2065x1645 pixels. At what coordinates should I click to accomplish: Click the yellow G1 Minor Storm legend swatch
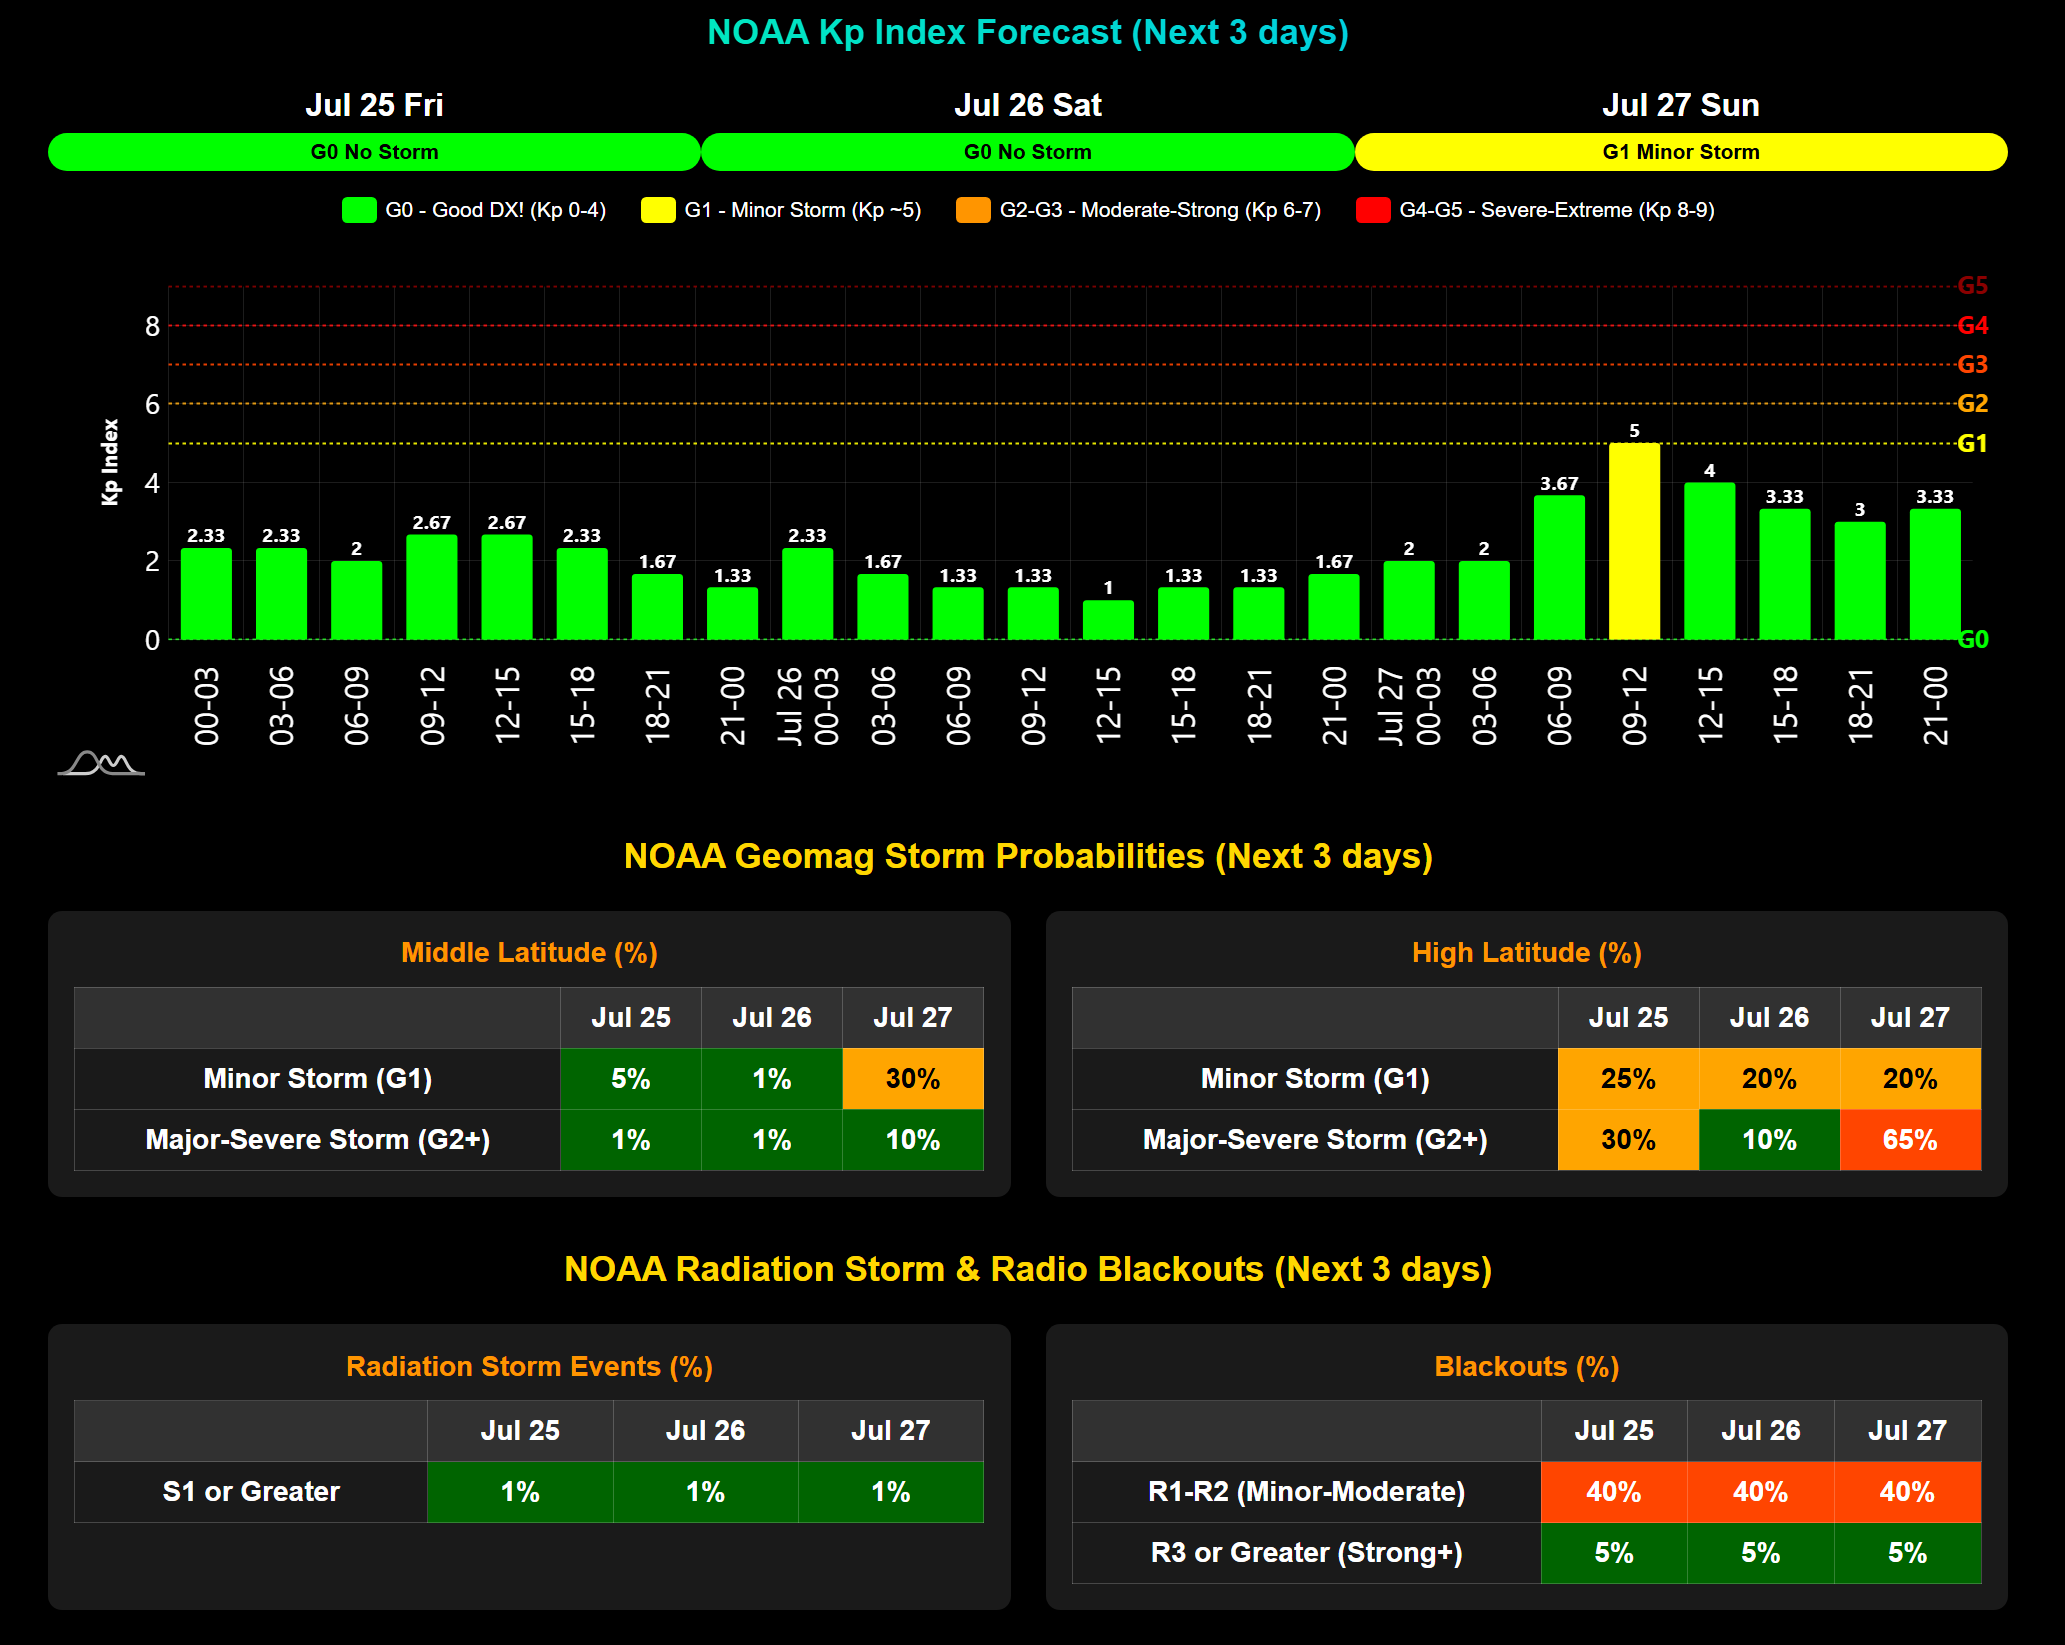(658, 210)
